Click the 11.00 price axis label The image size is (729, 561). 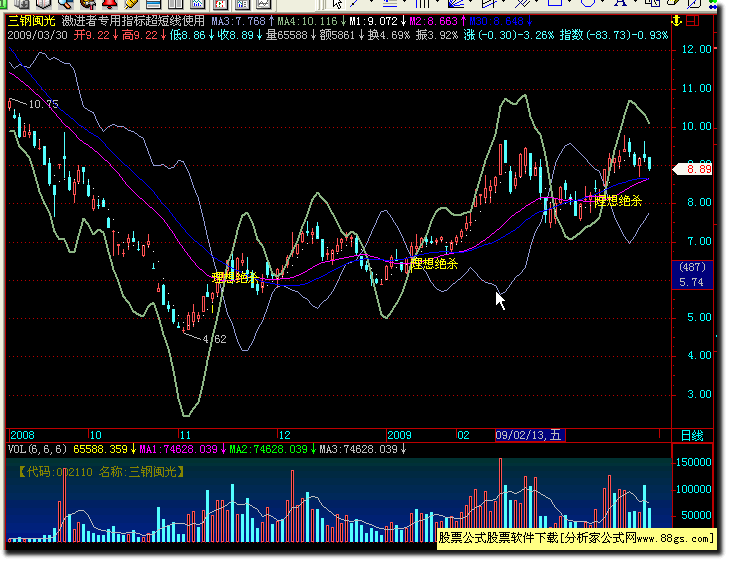click(696, 88)
